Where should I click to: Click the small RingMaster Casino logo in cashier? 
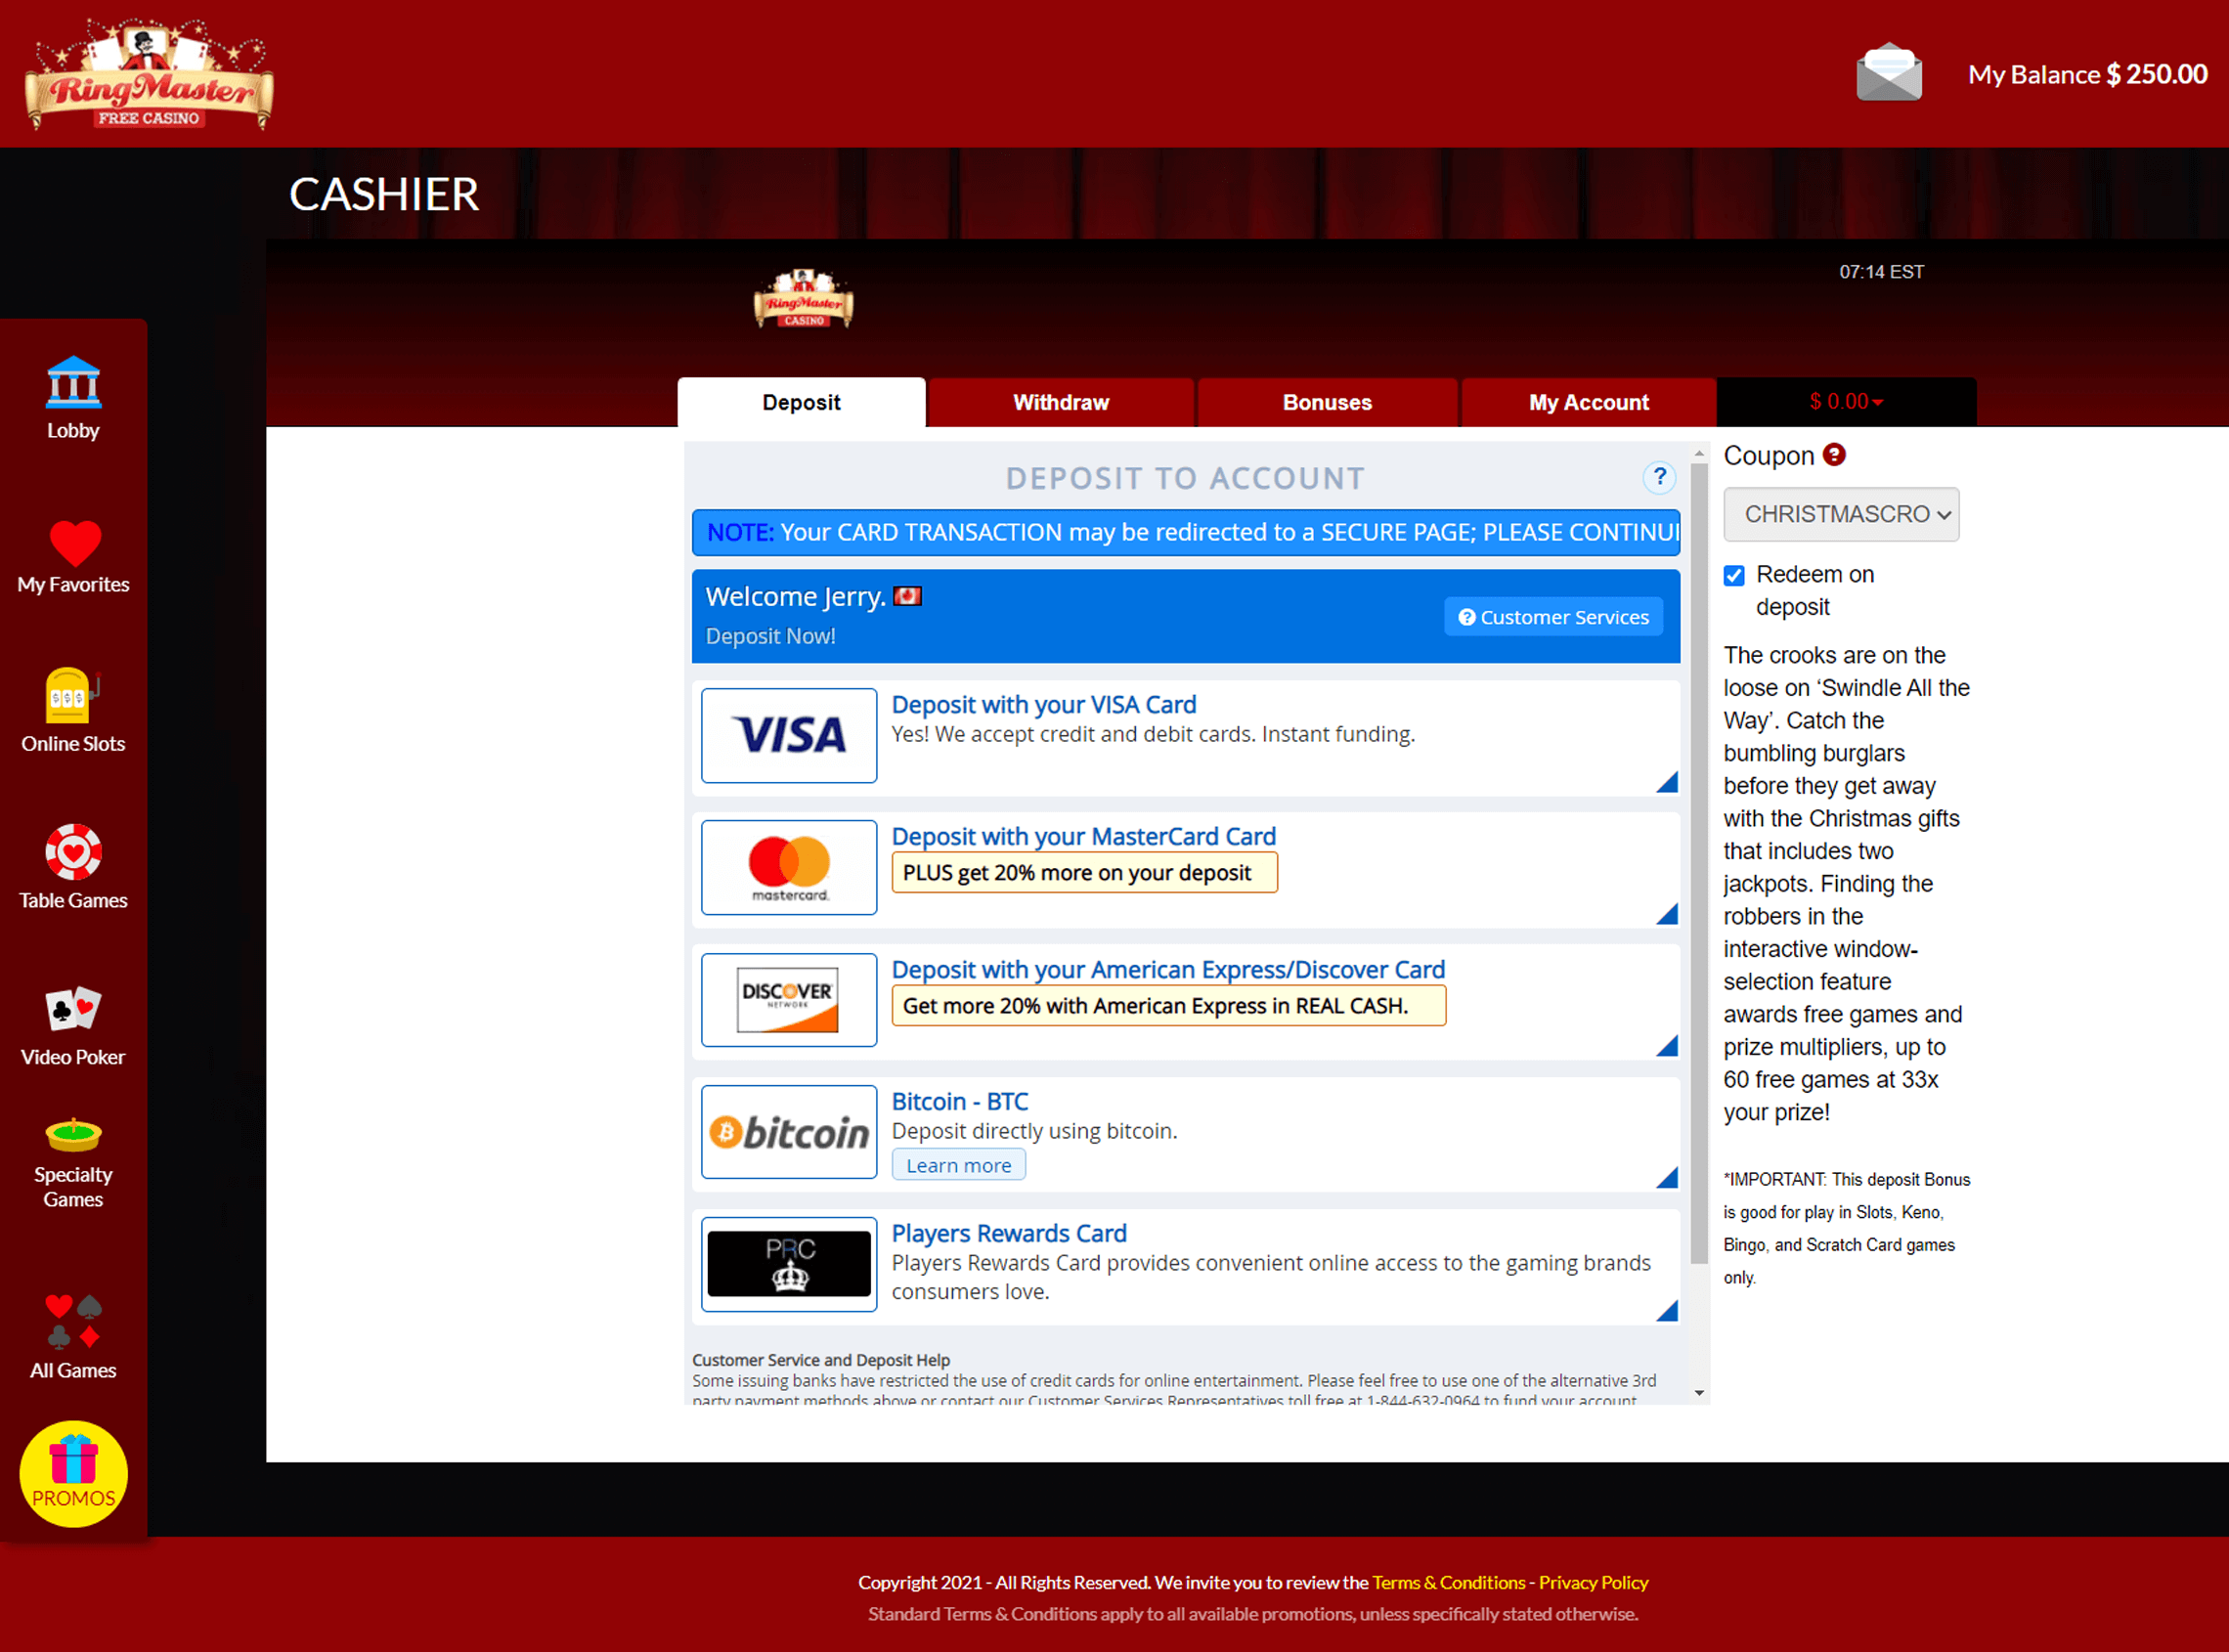coord(803,298)
